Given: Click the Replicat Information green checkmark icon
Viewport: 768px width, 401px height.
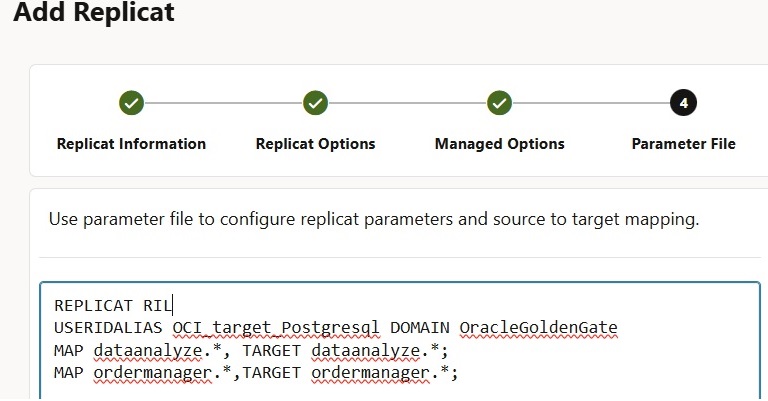Looking at the screenshot, I should (131, 103).
